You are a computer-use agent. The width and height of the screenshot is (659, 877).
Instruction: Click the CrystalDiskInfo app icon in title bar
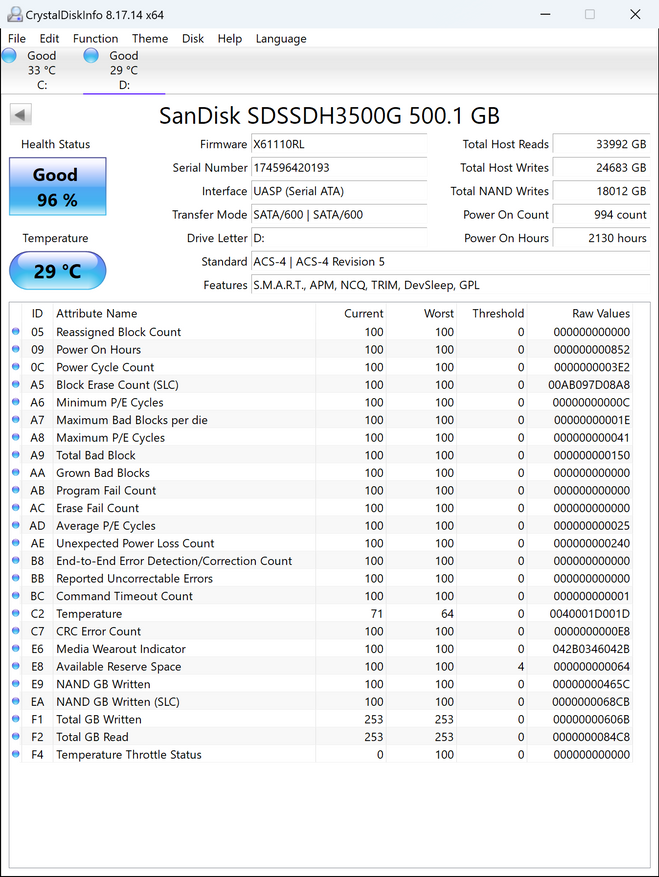coord(15,15)
